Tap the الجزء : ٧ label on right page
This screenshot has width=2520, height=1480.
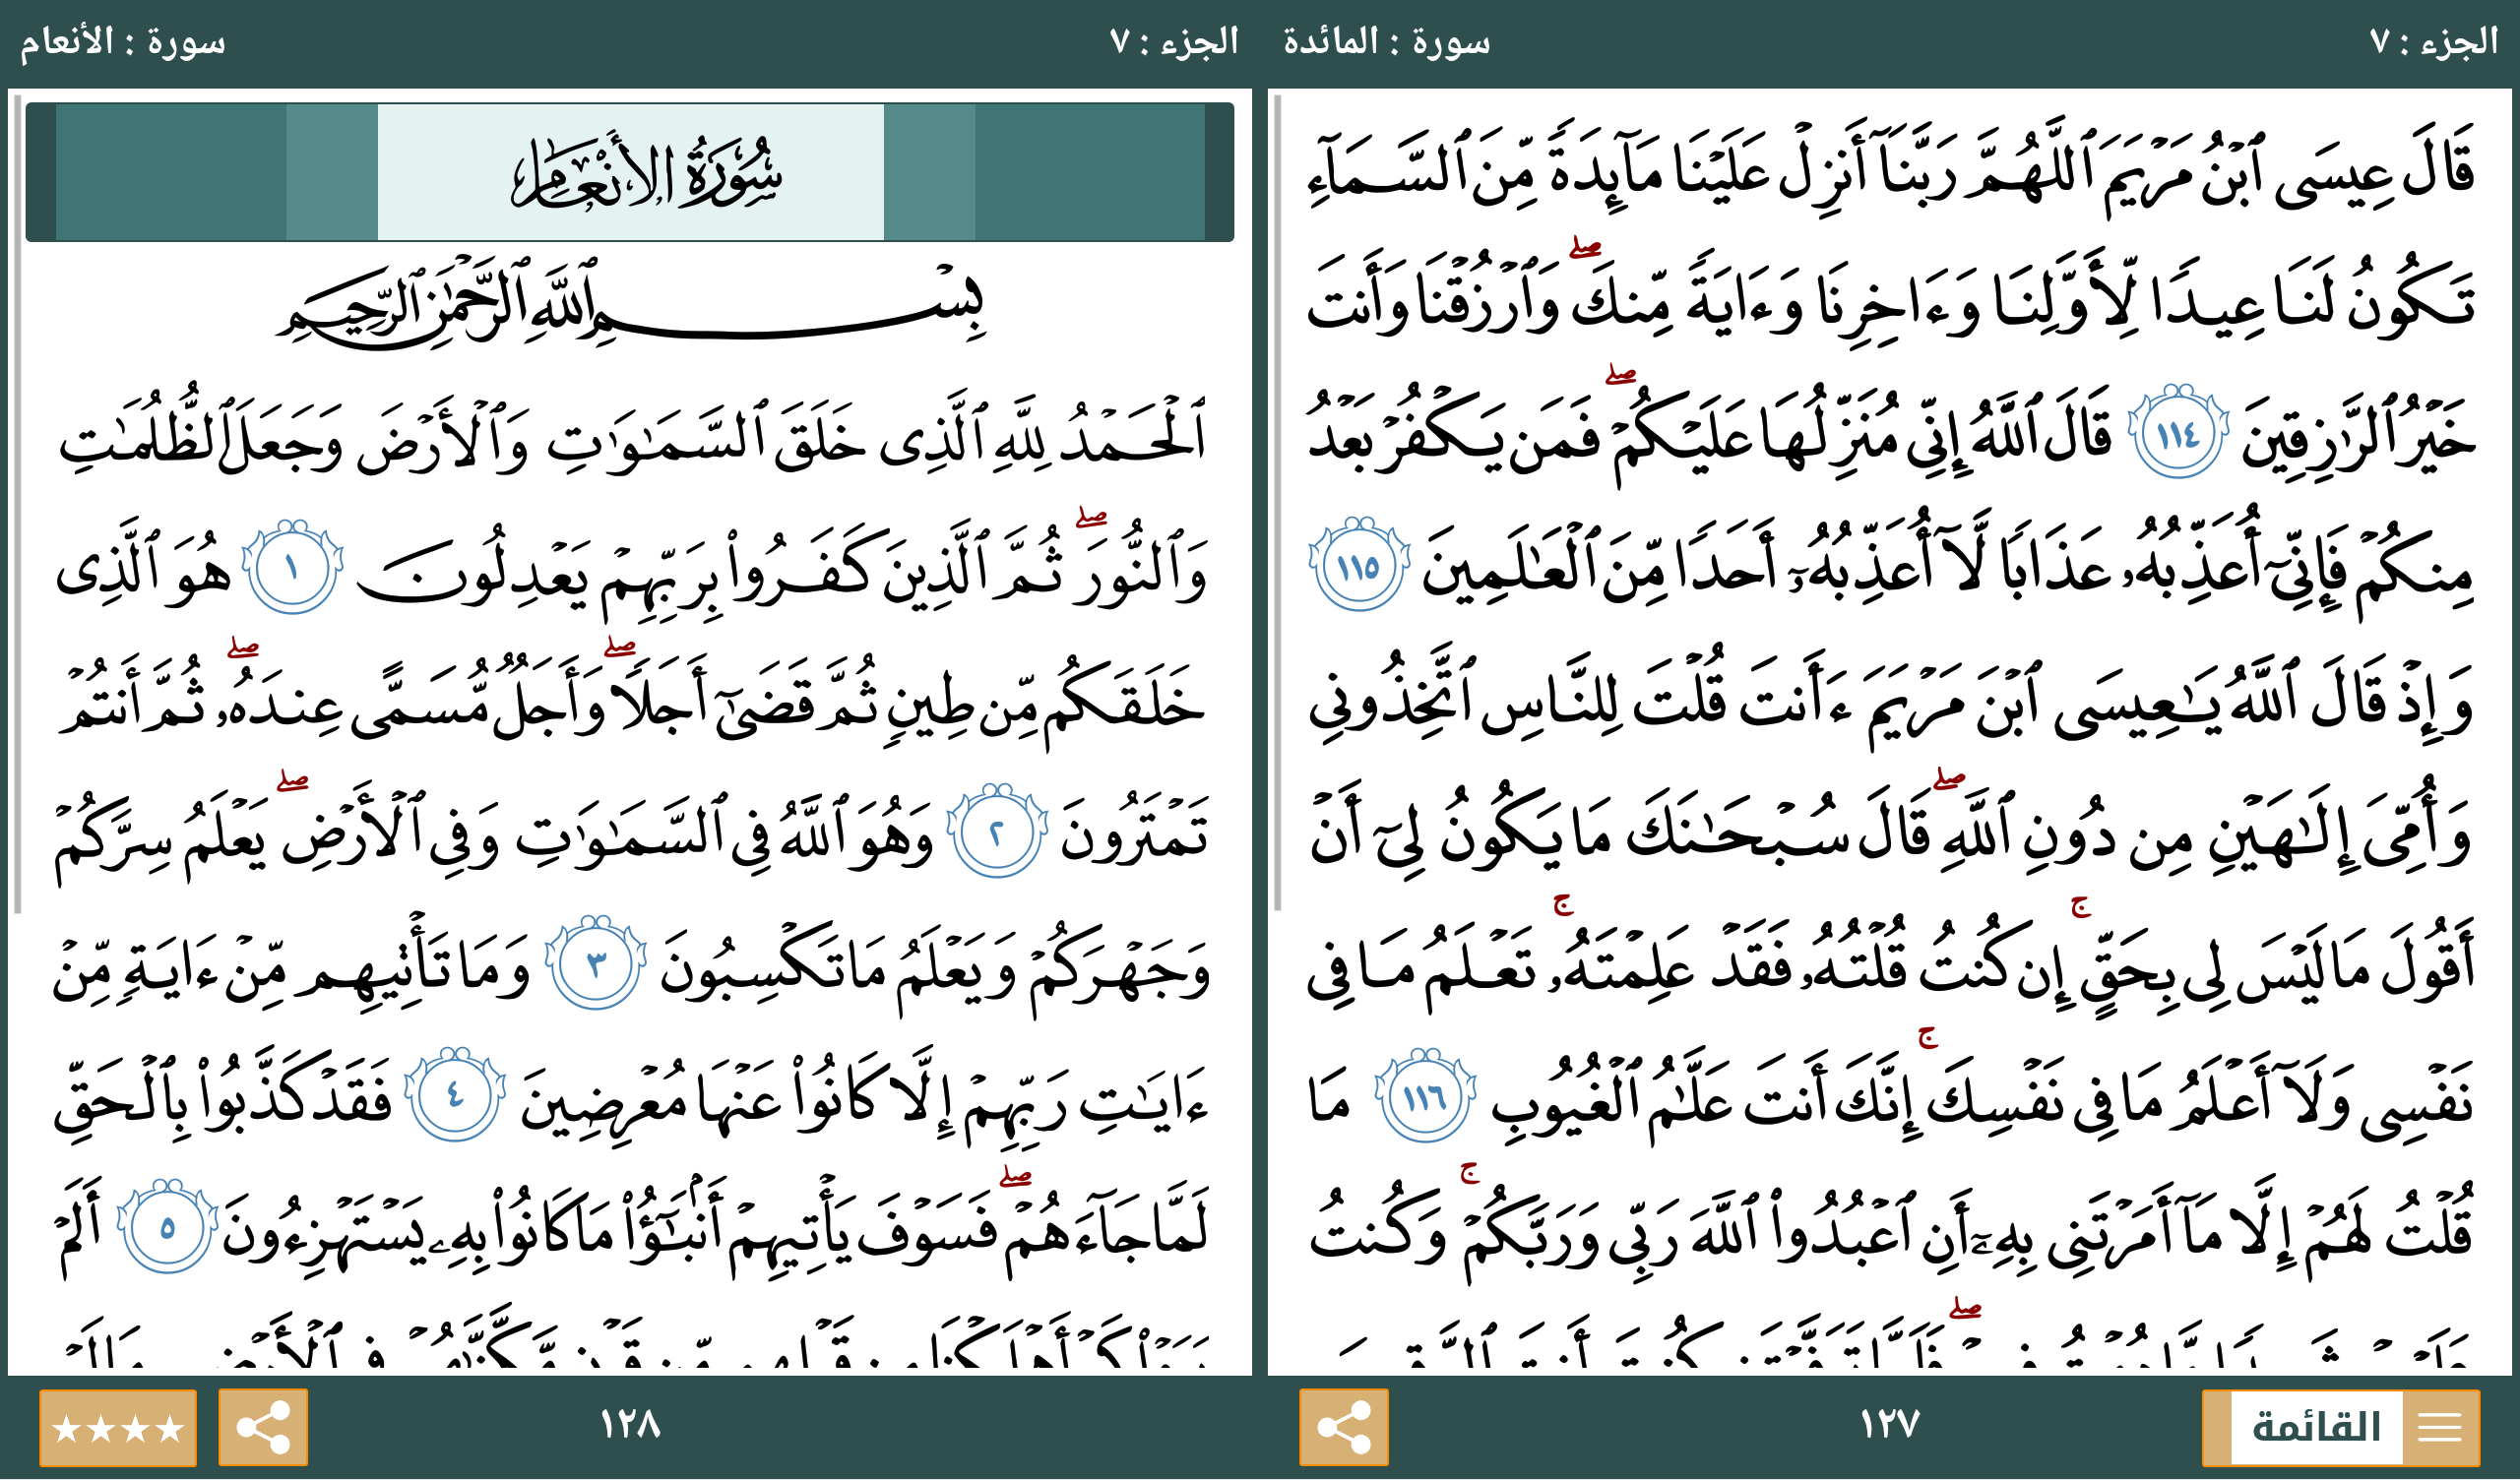pos(2433,42)
